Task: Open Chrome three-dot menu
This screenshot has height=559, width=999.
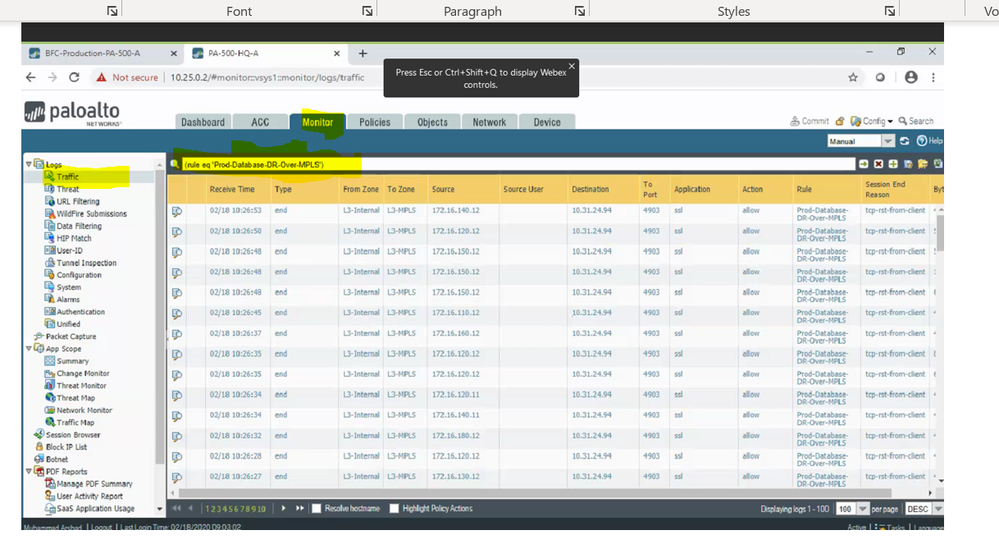Action: click(x=933, y=77)
